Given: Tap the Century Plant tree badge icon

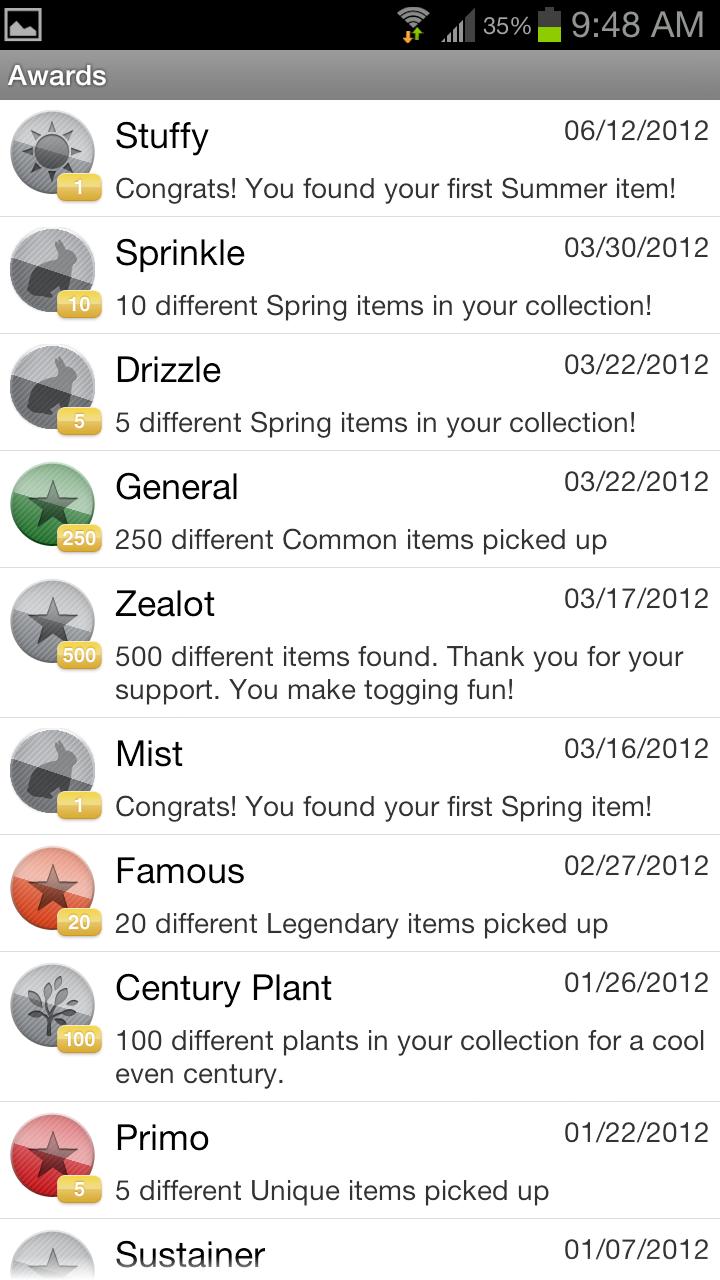Looking at the screenshot, I should pos(54,1010).
